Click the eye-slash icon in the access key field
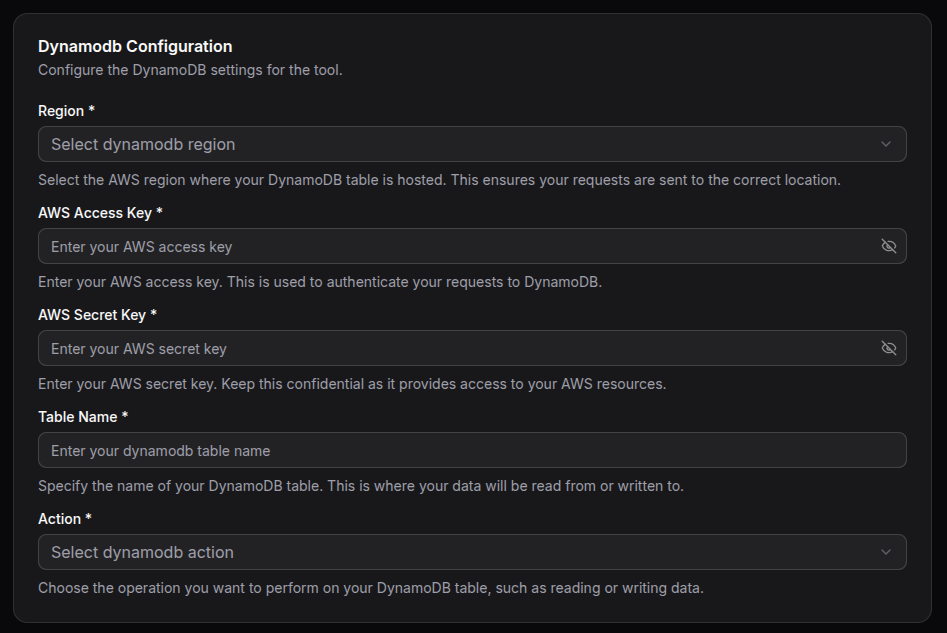Image resolution: width=947 pixels, height=633 pixels. (x=889, y=245)
